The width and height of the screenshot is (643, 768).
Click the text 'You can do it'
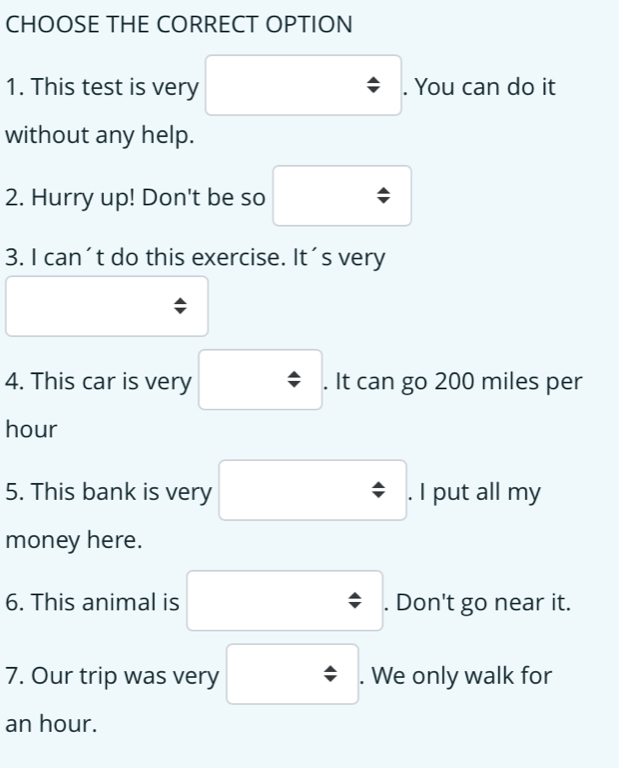tap(485, 87)
